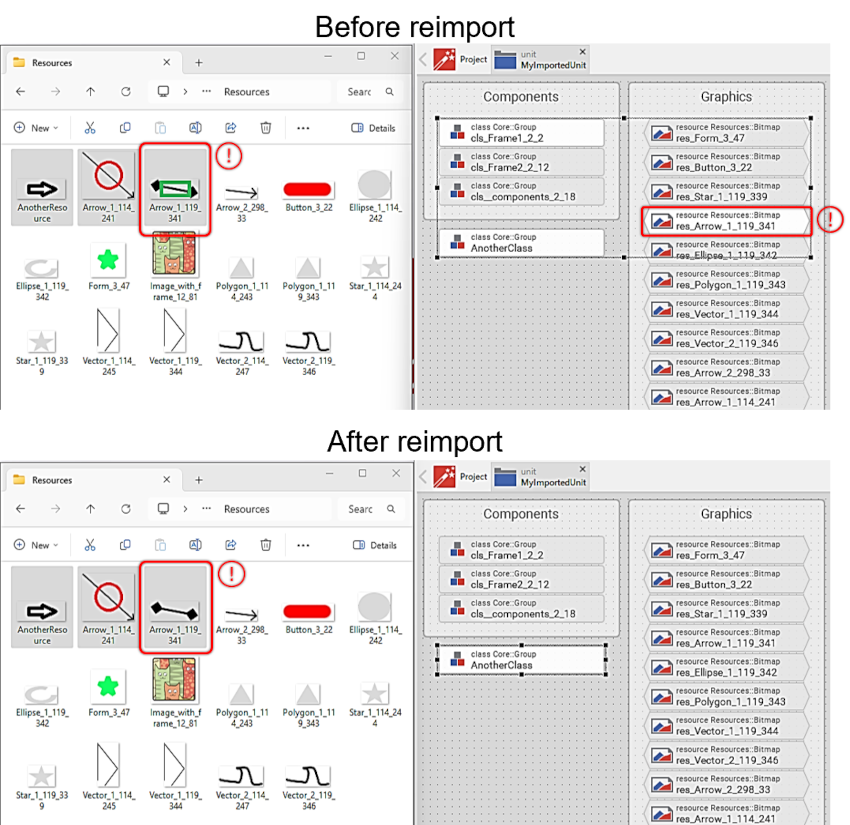Select Arrow_1_119_341 thumbnail with green rectangle
Image resolution: width=850 pixels, height=825 pixels.
tap(175, 187)
